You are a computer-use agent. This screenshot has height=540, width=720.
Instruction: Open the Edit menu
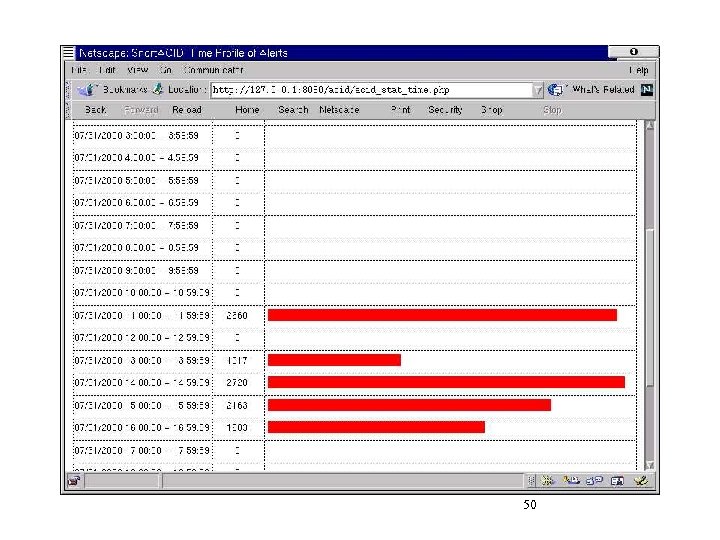click(x=107, y=70)
